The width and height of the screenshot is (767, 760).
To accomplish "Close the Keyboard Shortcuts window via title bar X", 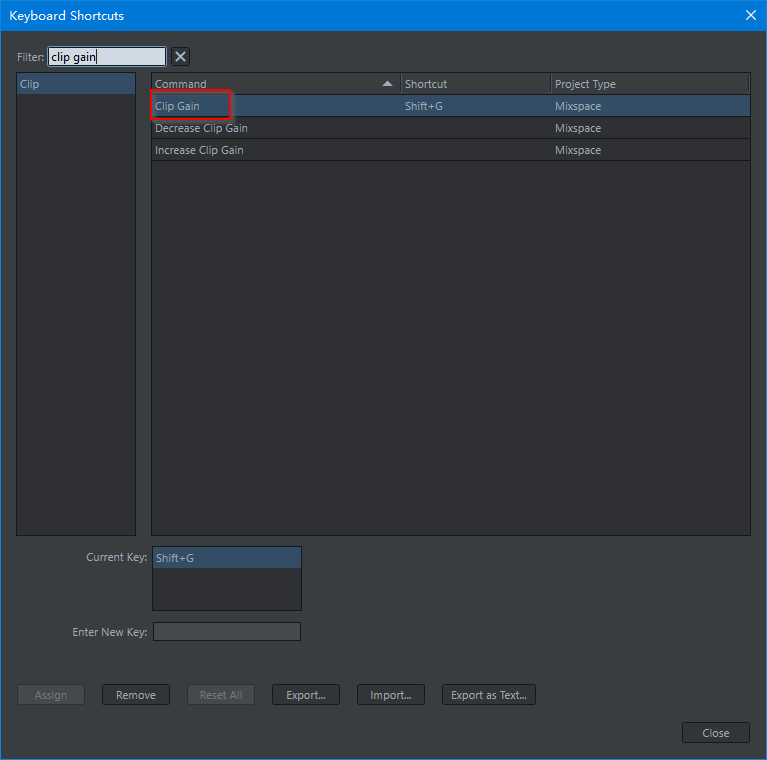I will pyautogui.click(x=750, y=15).
